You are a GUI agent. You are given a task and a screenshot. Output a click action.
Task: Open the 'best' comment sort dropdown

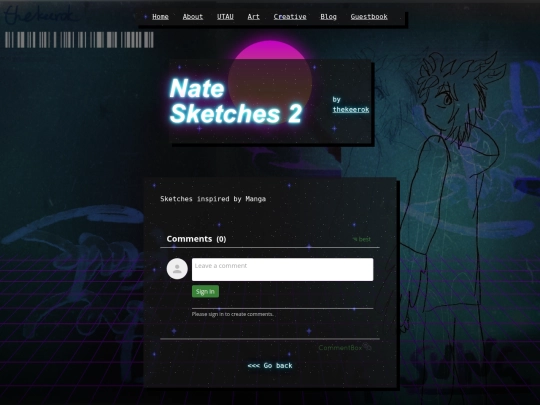362,239
